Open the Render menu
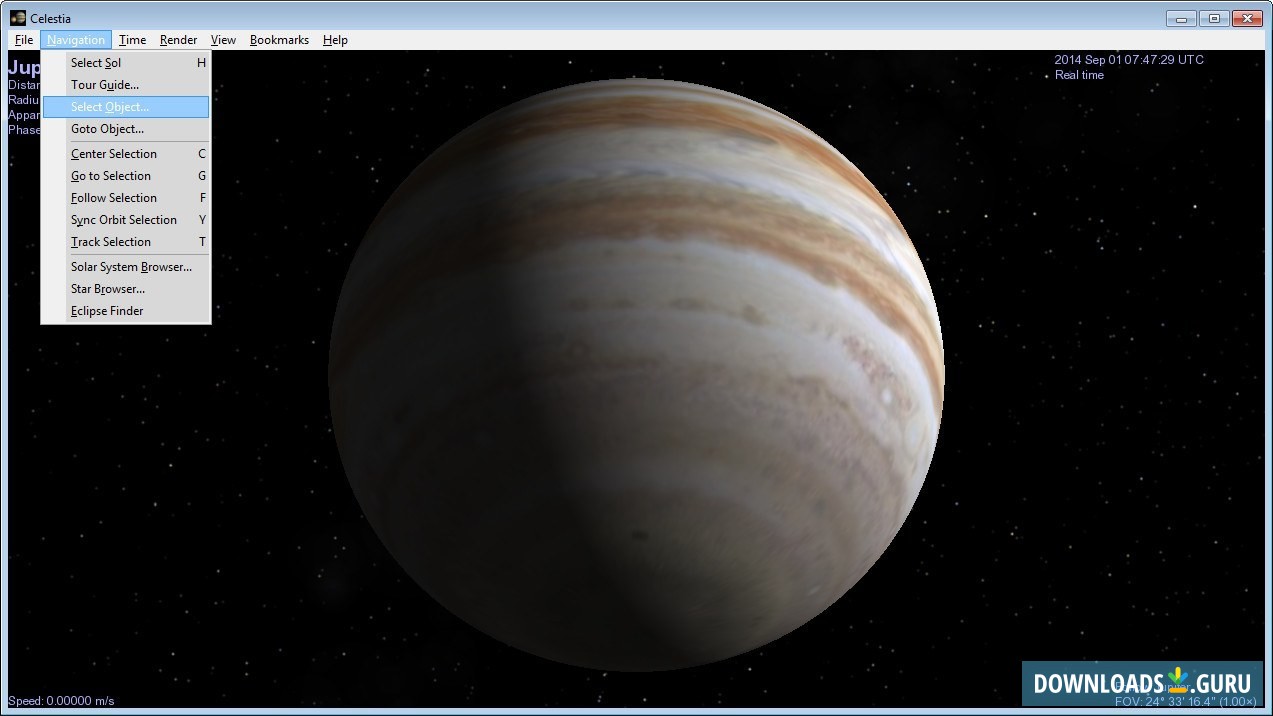 coord(178,40)
